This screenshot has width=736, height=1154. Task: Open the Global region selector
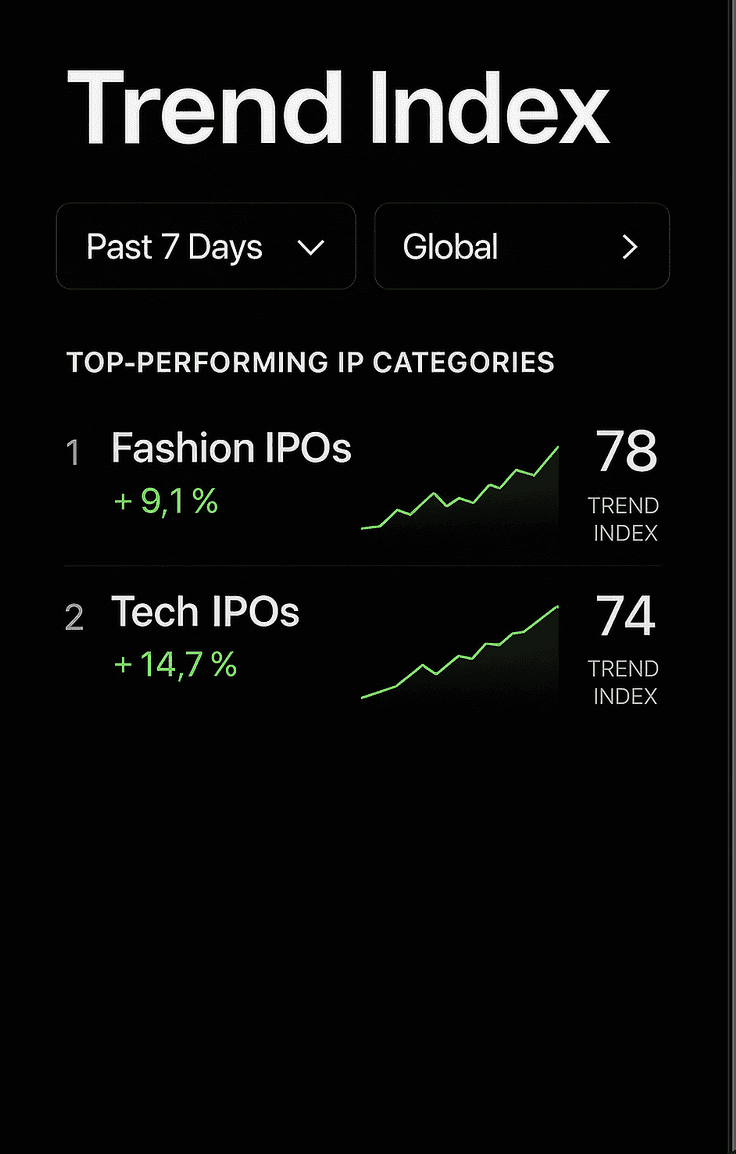pos(522,246)
